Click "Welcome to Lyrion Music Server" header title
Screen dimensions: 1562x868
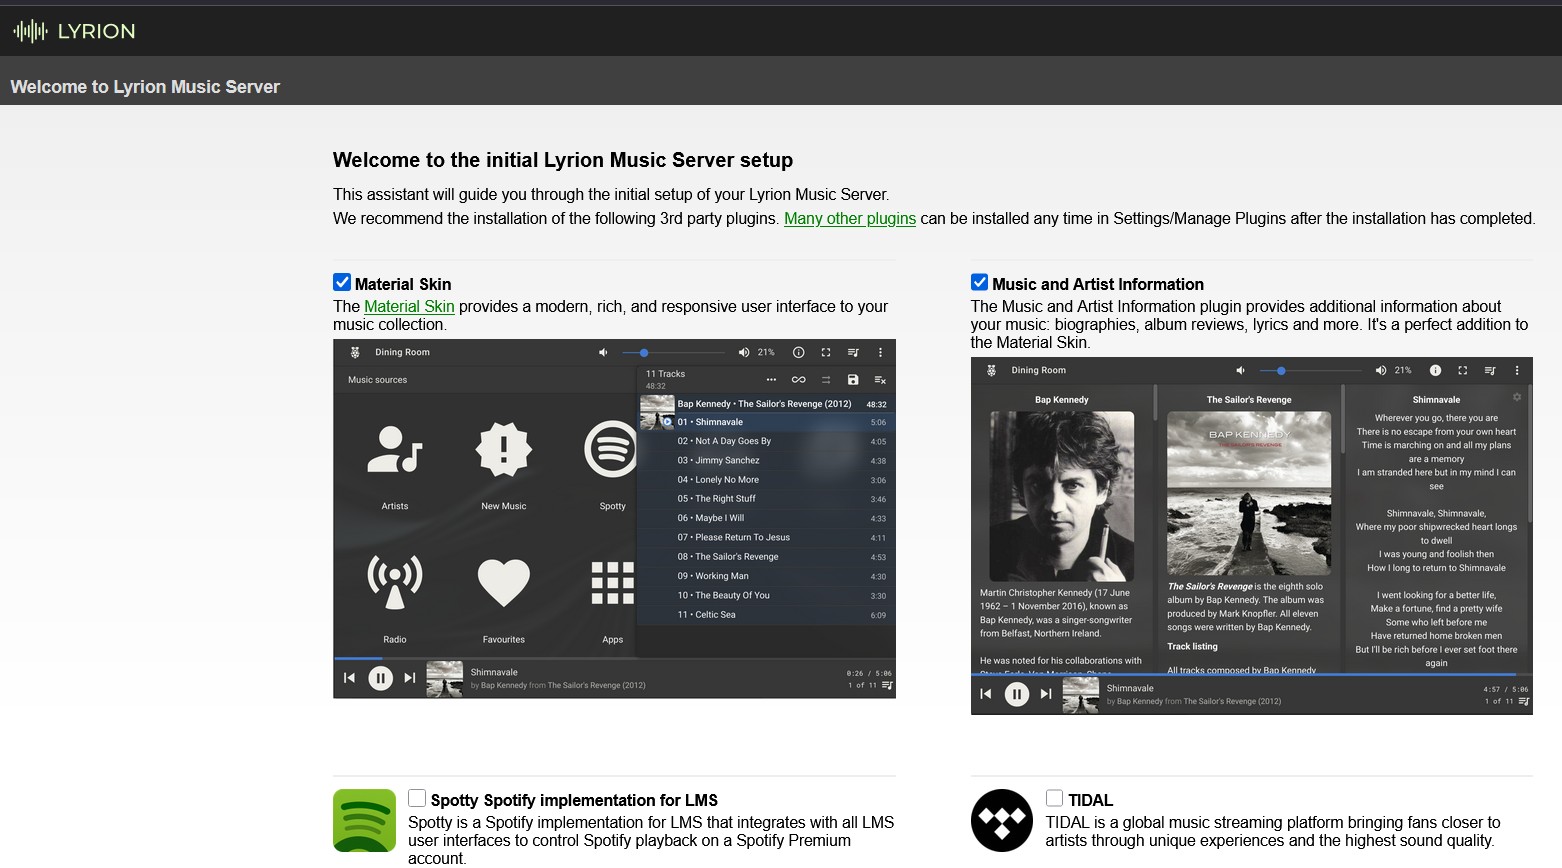[145, 87]
